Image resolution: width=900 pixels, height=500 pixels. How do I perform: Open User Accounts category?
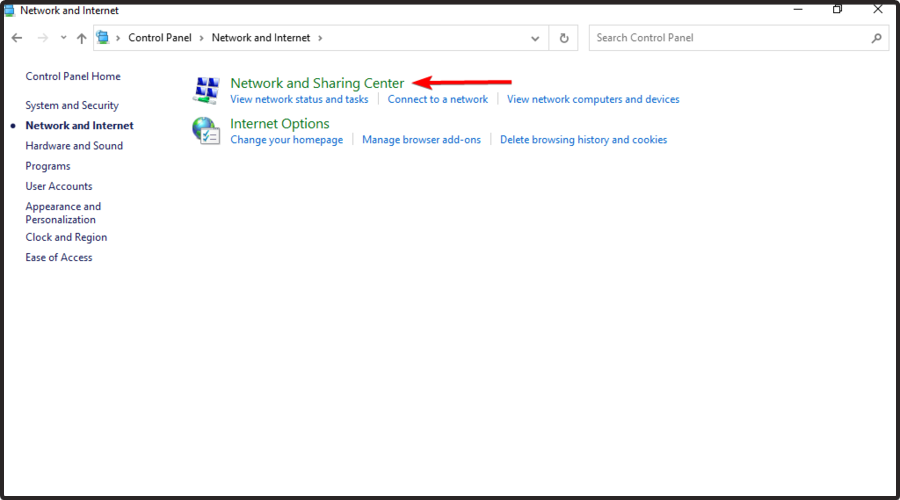point(59,186)
